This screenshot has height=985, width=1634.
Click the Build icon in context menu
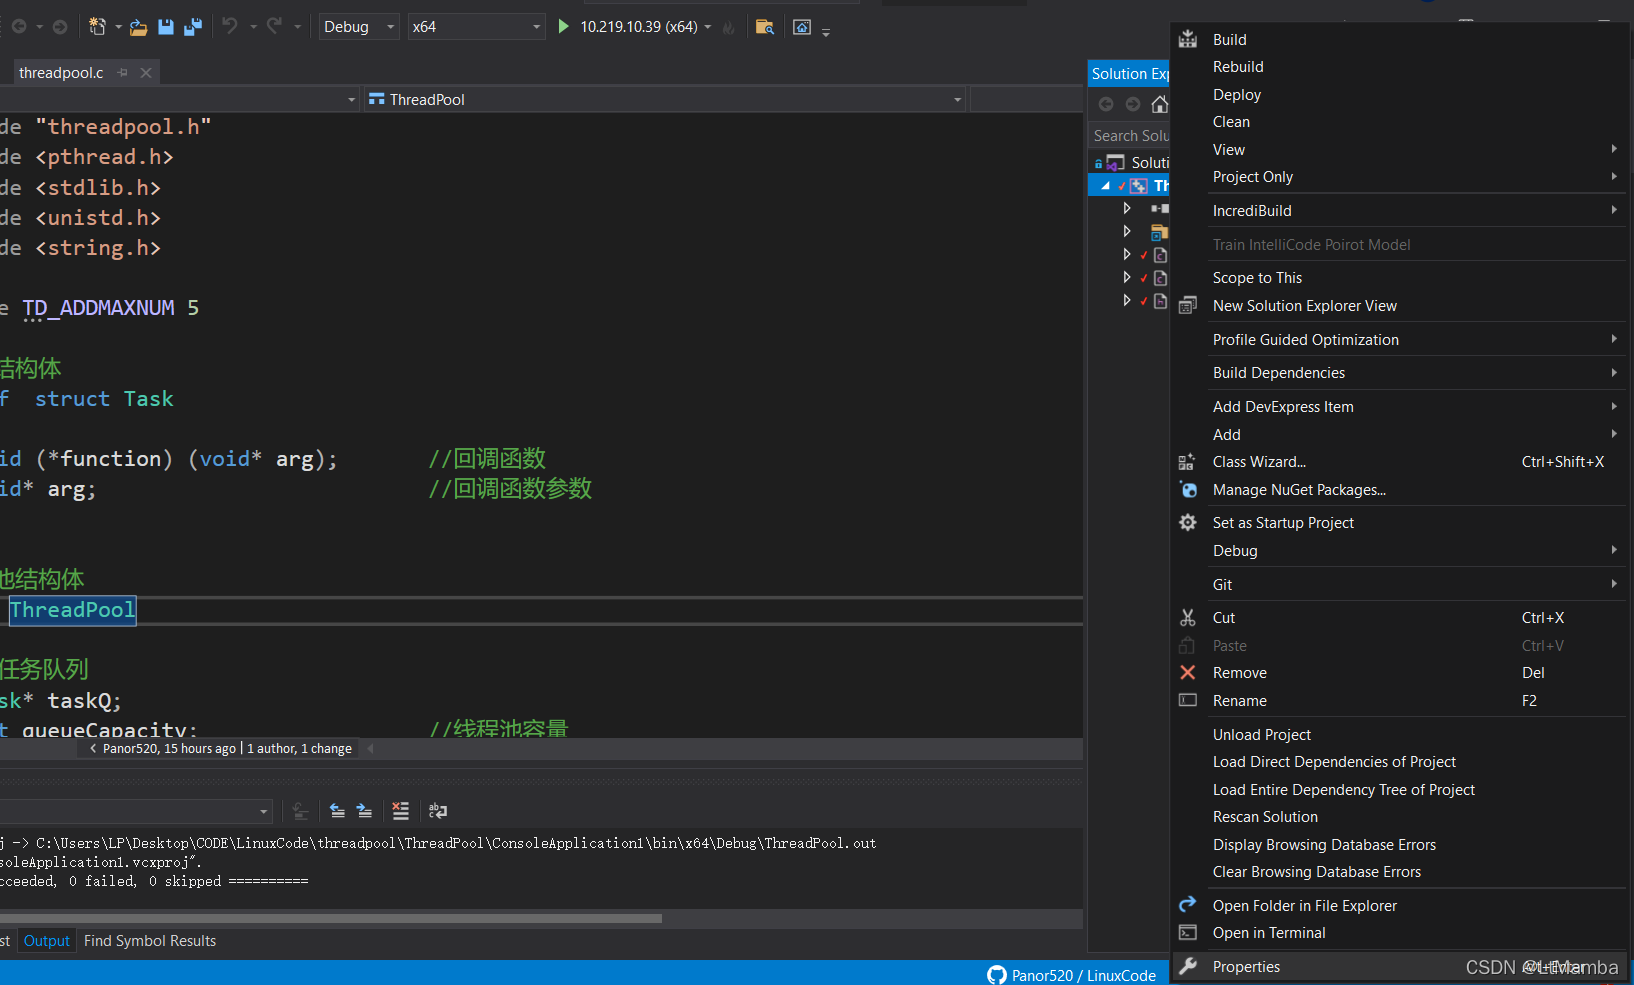(x=1188, y=39)
